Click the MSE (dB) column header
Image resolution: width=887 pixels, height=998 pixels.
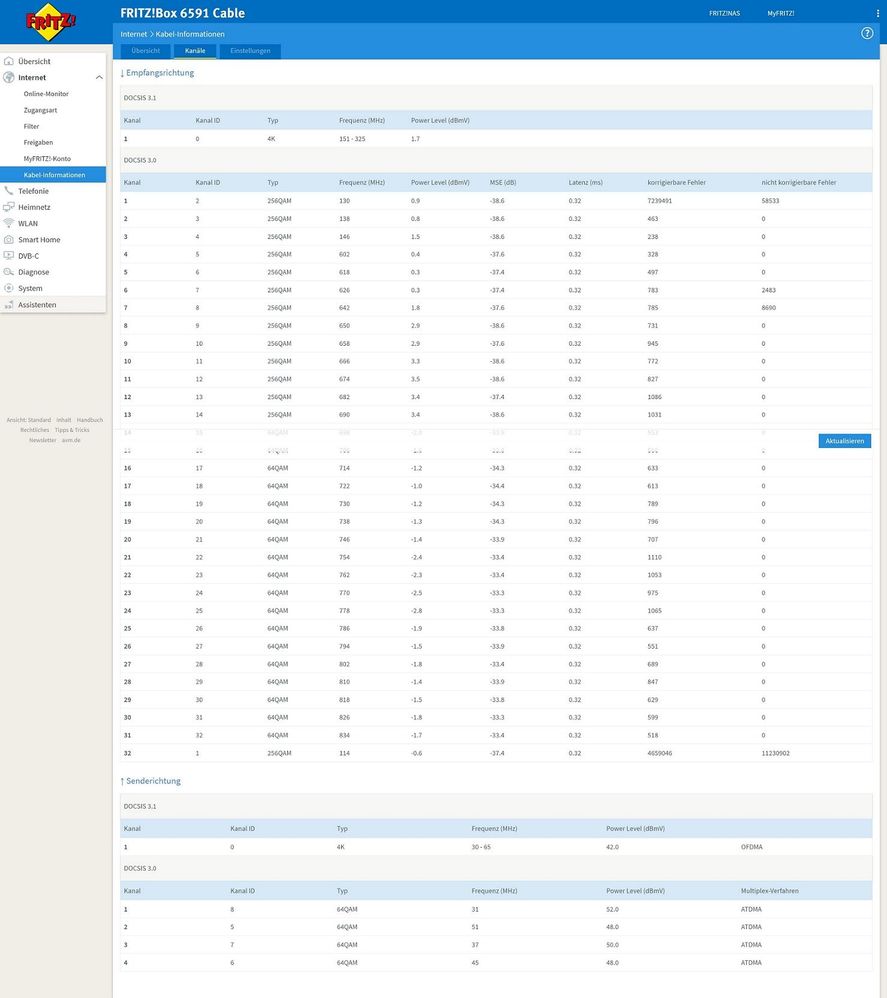pyautogui.click(x=503, y=183)
